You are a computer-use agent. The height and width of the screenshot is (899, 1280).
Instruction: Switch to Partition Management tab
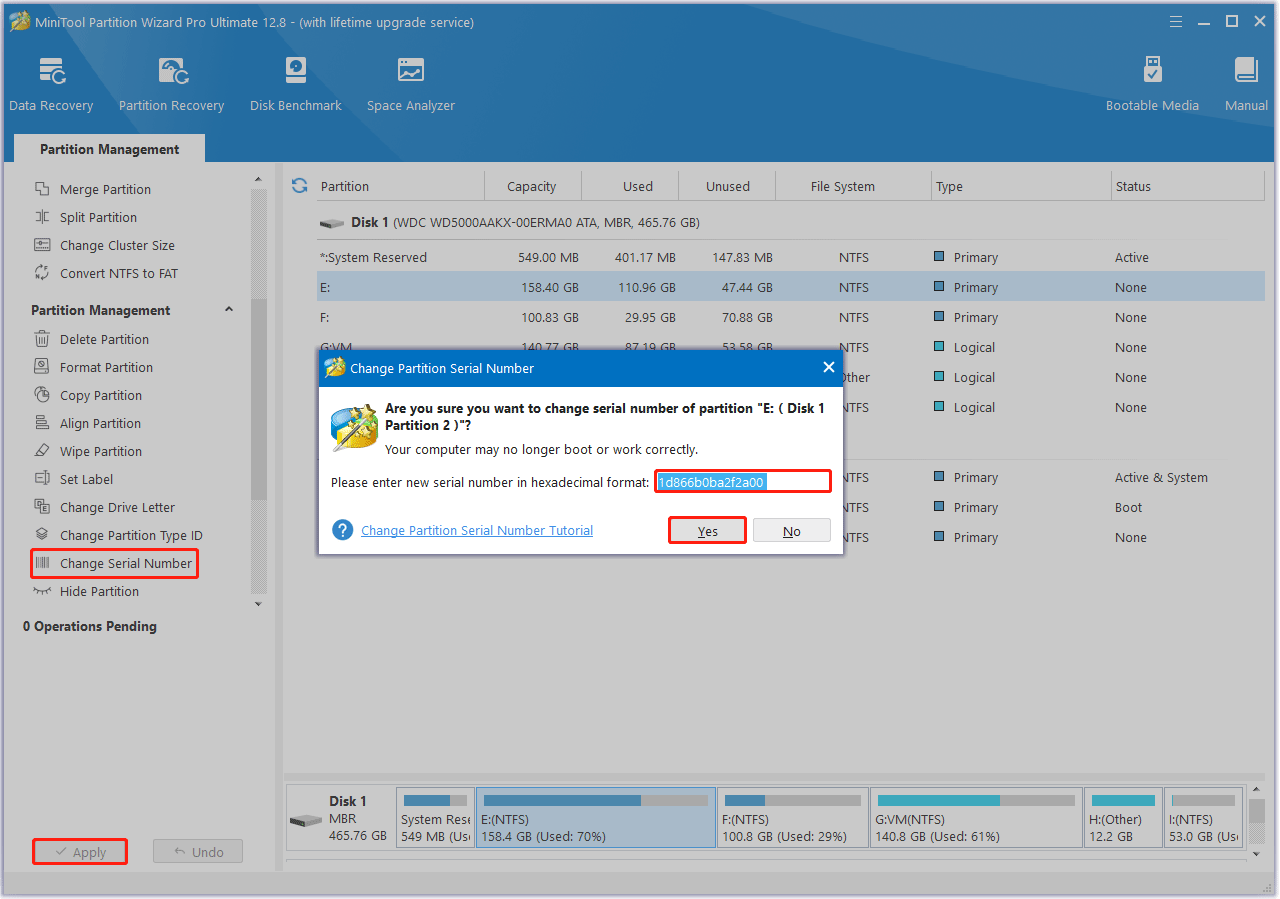pos(110,149)
